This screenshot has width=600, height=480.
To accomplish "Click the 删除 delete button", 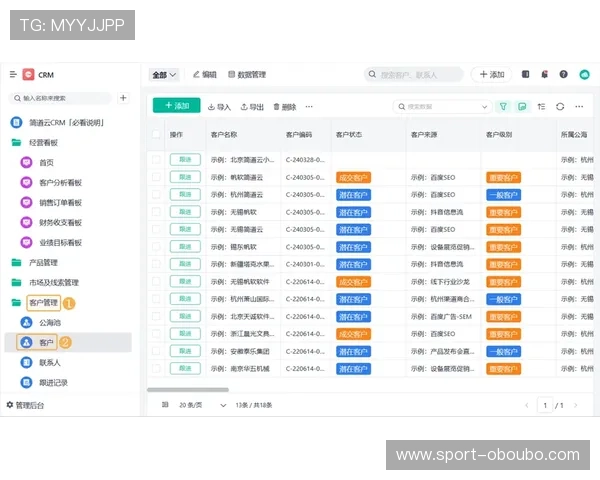I will (x=285, y=107).
